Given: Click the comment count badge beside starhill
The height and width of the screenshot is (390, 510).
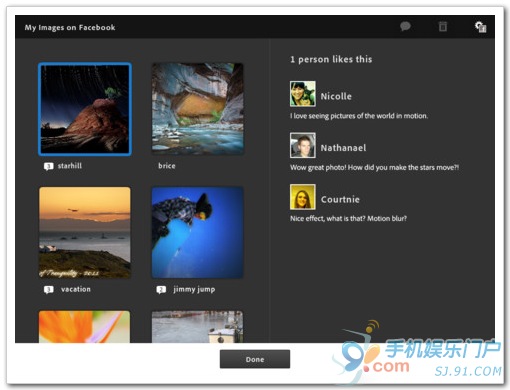Looking at the screenshot, I should (x=49, y=166).
